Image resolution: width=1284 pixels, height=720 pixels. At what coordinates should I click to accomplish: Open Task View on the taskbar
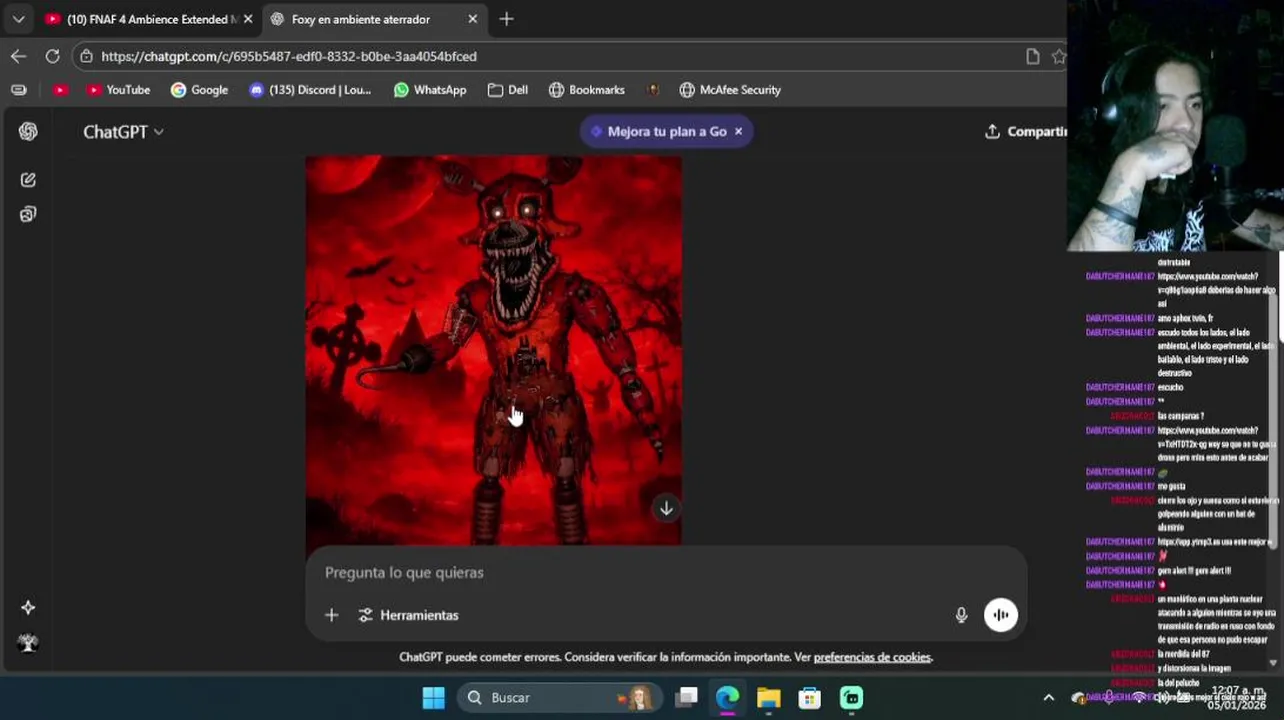click(x=686, y=697)
